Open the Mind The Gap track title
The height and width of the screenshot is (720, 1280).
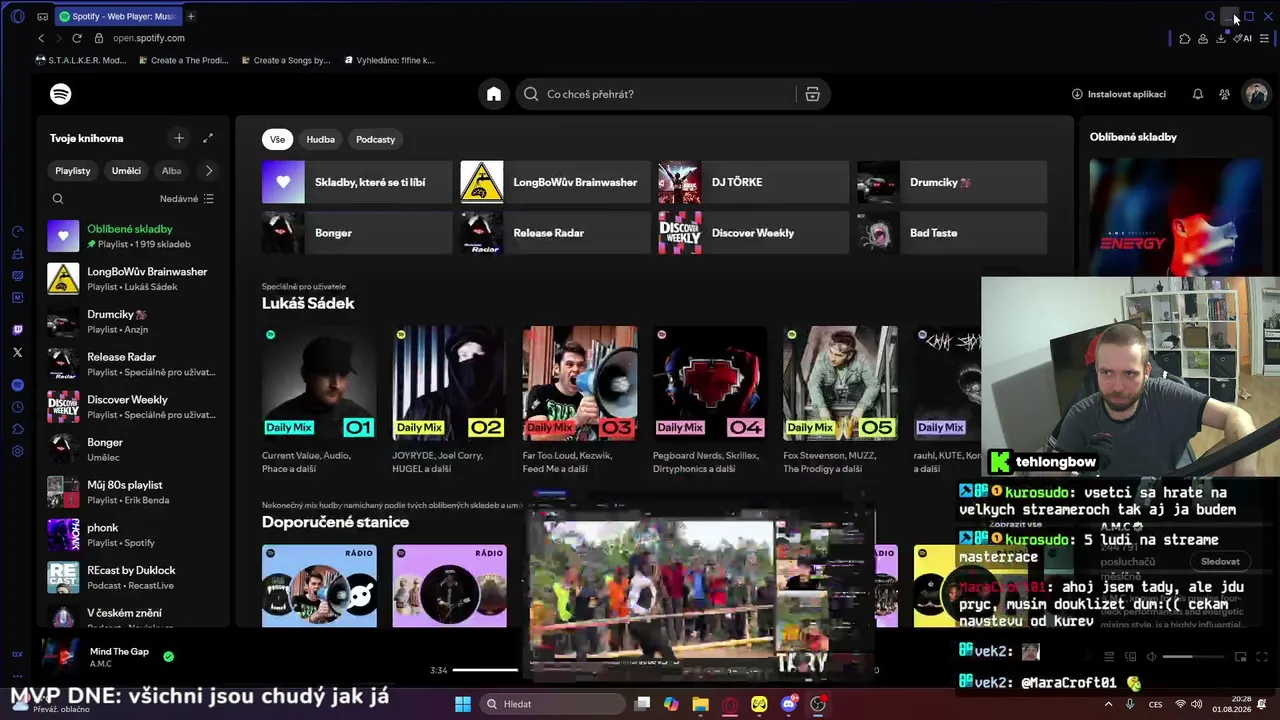tap(119, 652)
